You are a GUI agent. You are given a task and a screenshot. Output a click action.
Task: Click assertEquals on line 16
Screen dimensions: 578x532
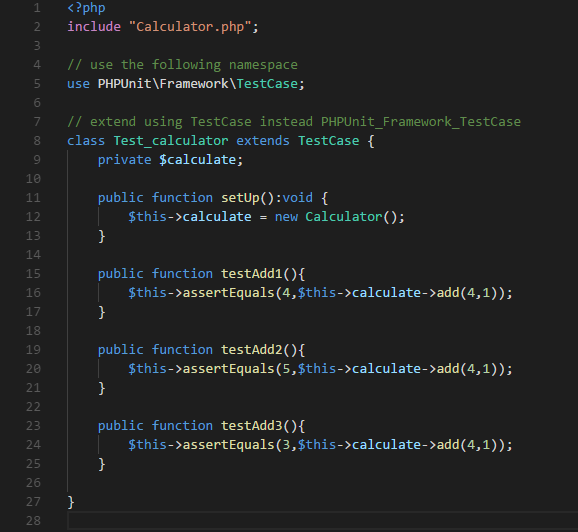229,293
